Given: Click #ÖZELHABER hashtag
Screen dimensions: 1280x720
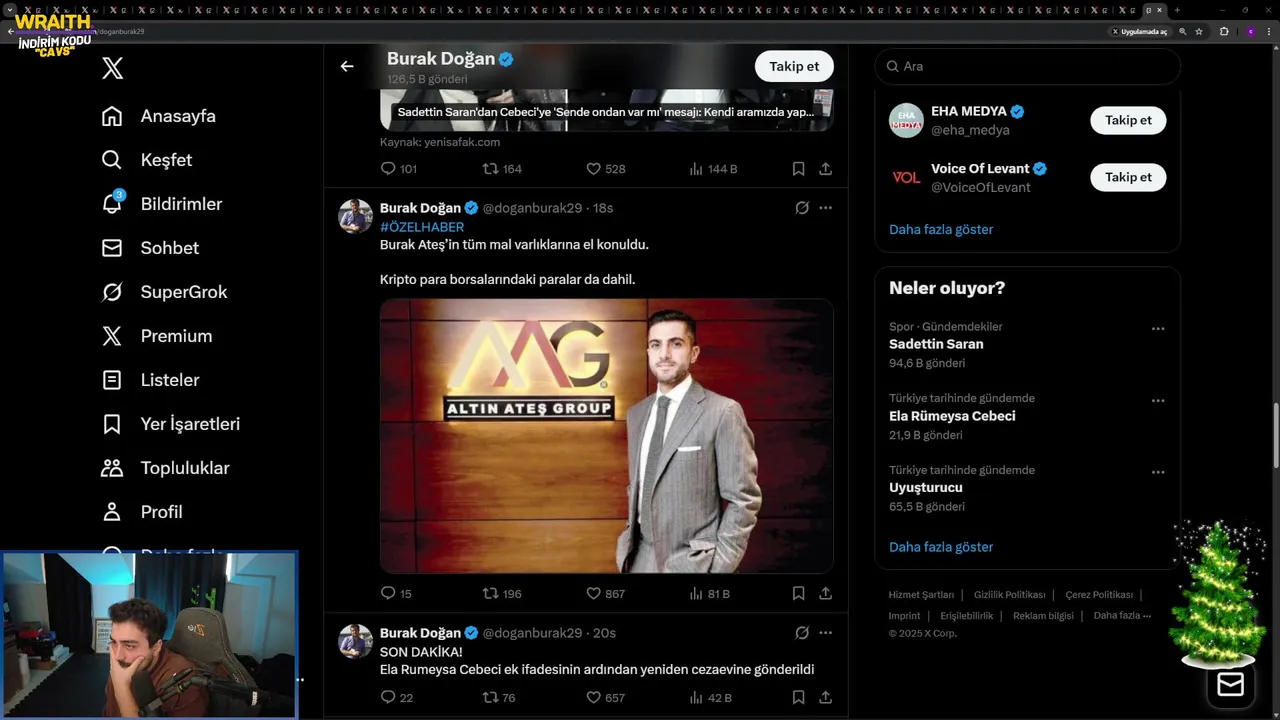Looking at the screenshot, I should 422,227.
